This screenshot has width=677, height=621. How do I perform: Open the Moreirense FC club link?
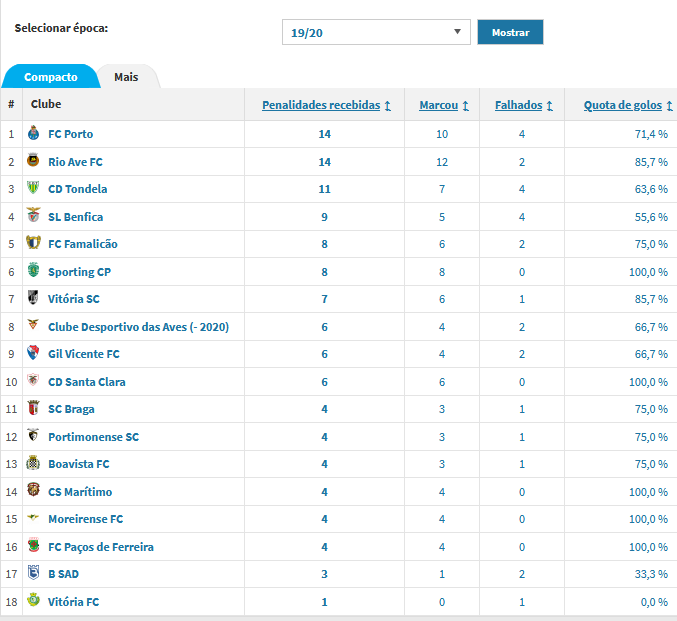point(86,519)
